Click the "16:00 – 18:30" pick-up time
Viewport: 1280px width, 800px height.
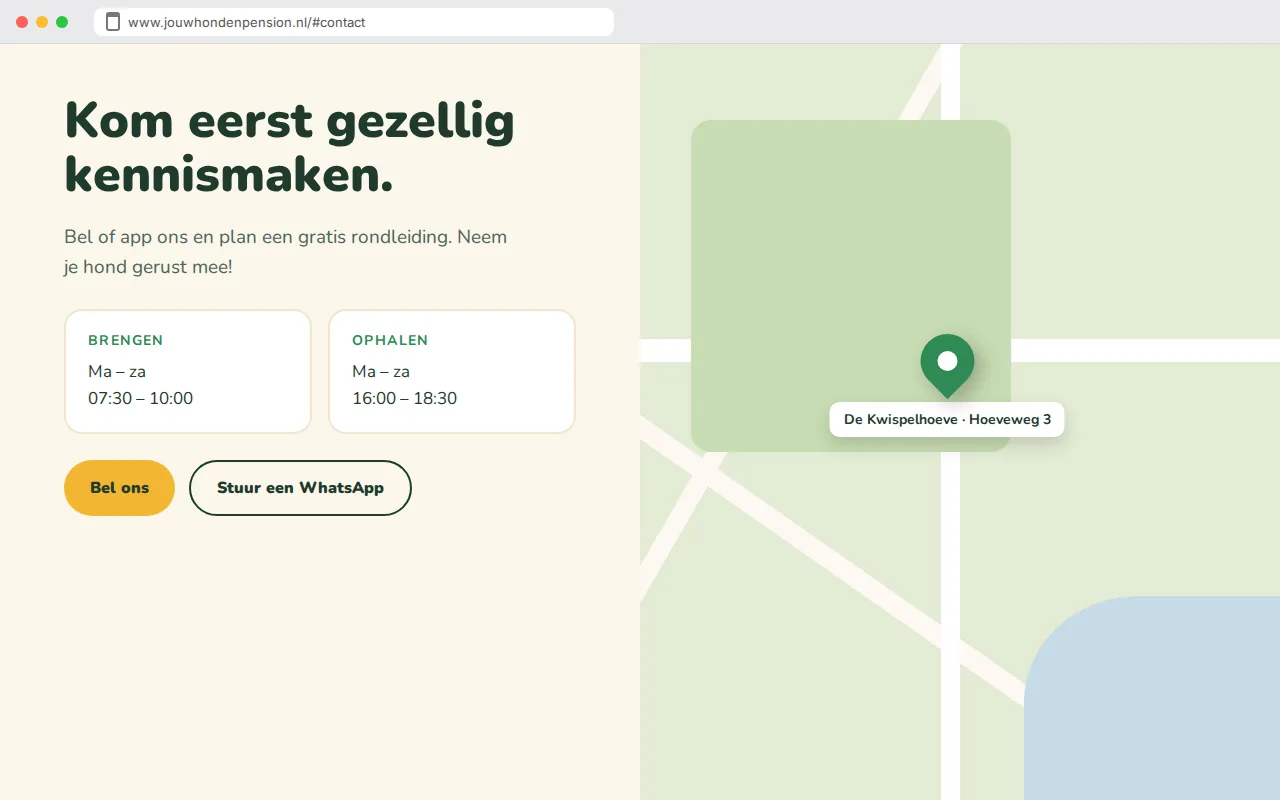[404, 398]
